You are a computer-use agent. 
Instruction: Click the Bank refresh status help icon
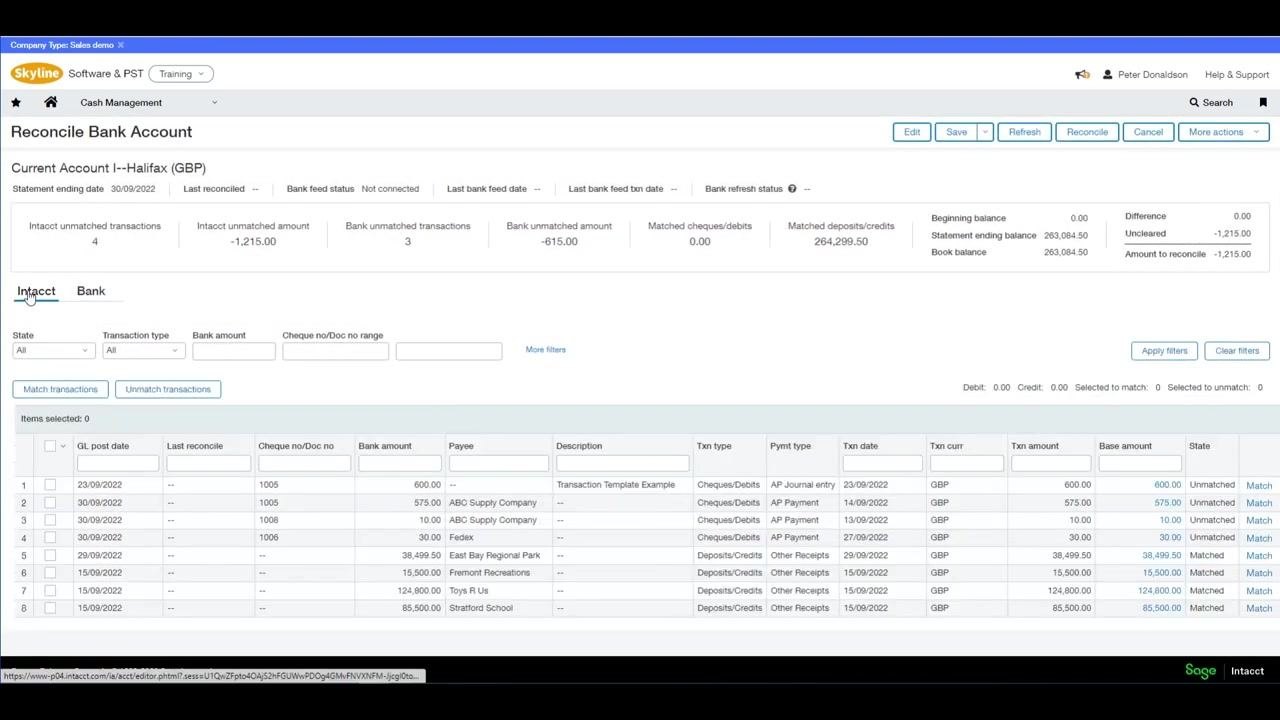coord(792,189)
